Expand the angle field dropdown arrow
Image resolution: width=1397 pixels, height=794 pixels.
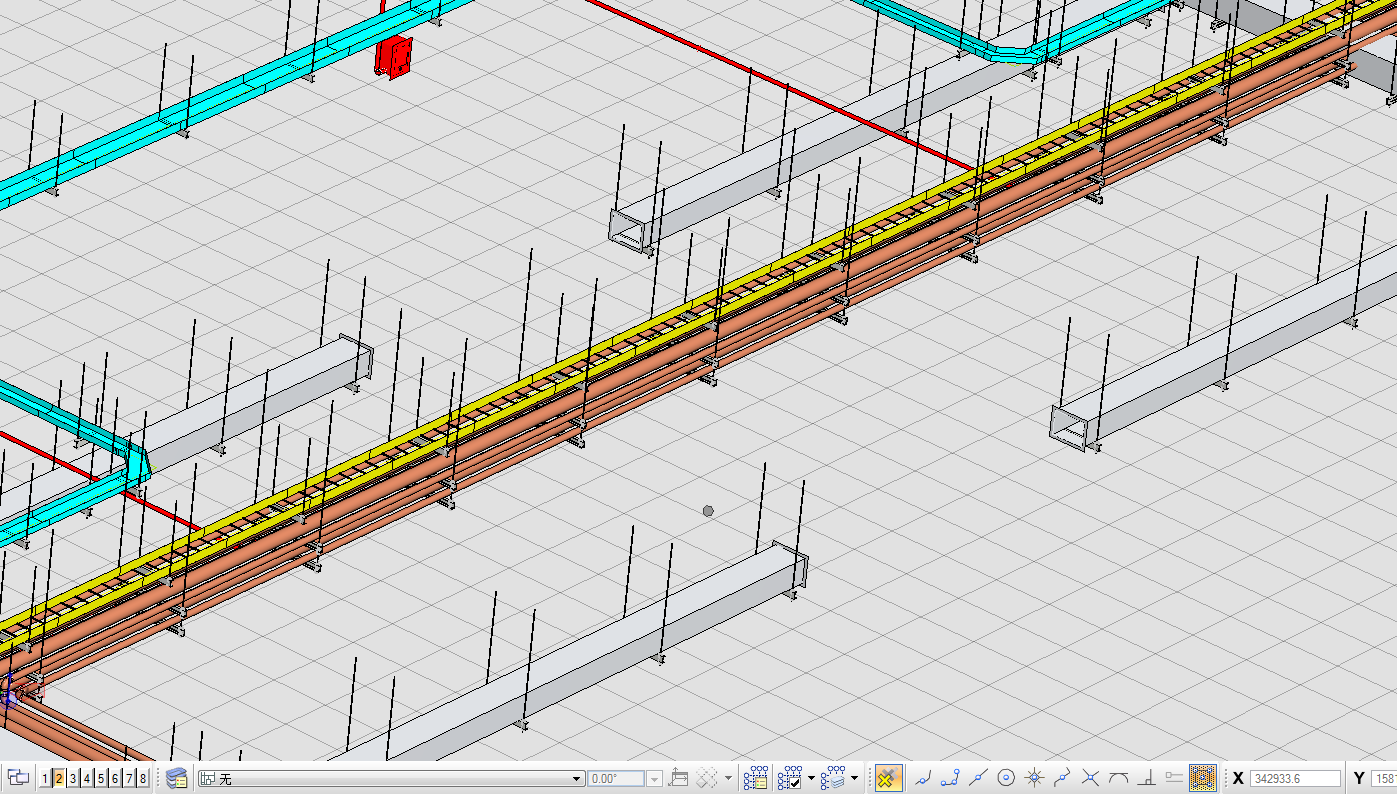click(x=655, y=779)
